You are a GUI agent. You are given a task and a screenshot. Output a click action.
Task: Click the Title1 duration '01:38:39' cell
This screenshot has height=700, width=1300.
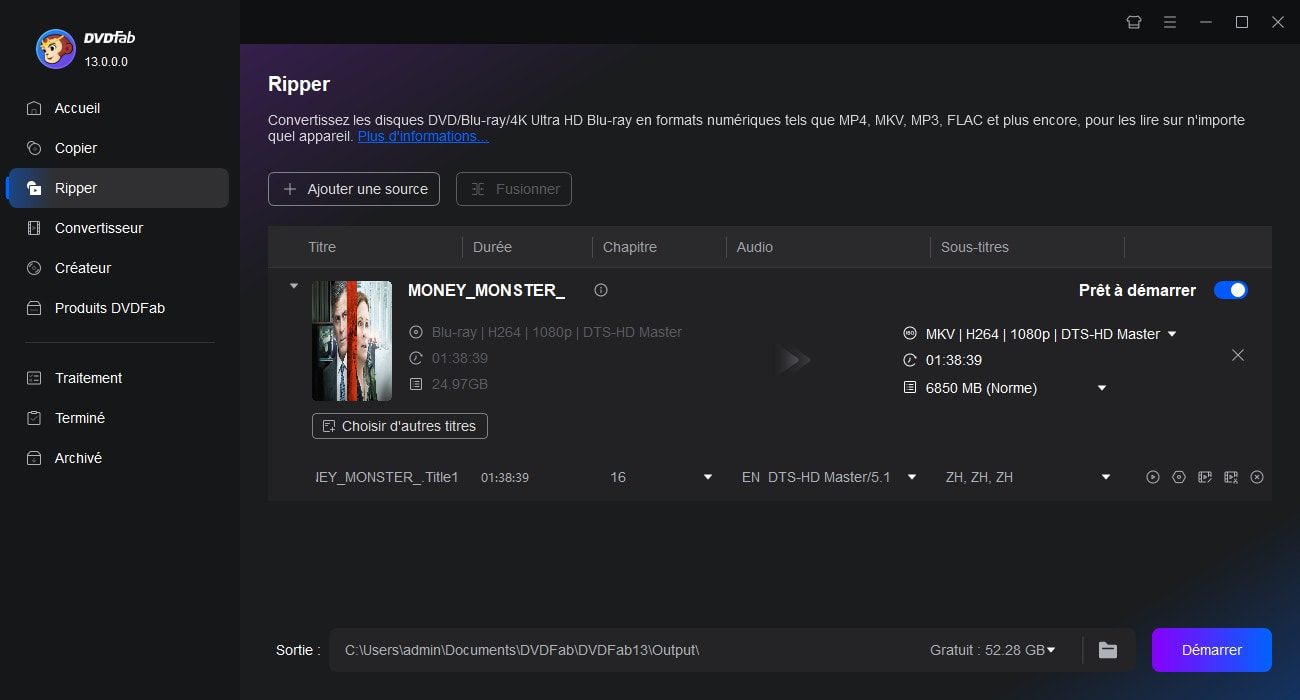(505, 477)
